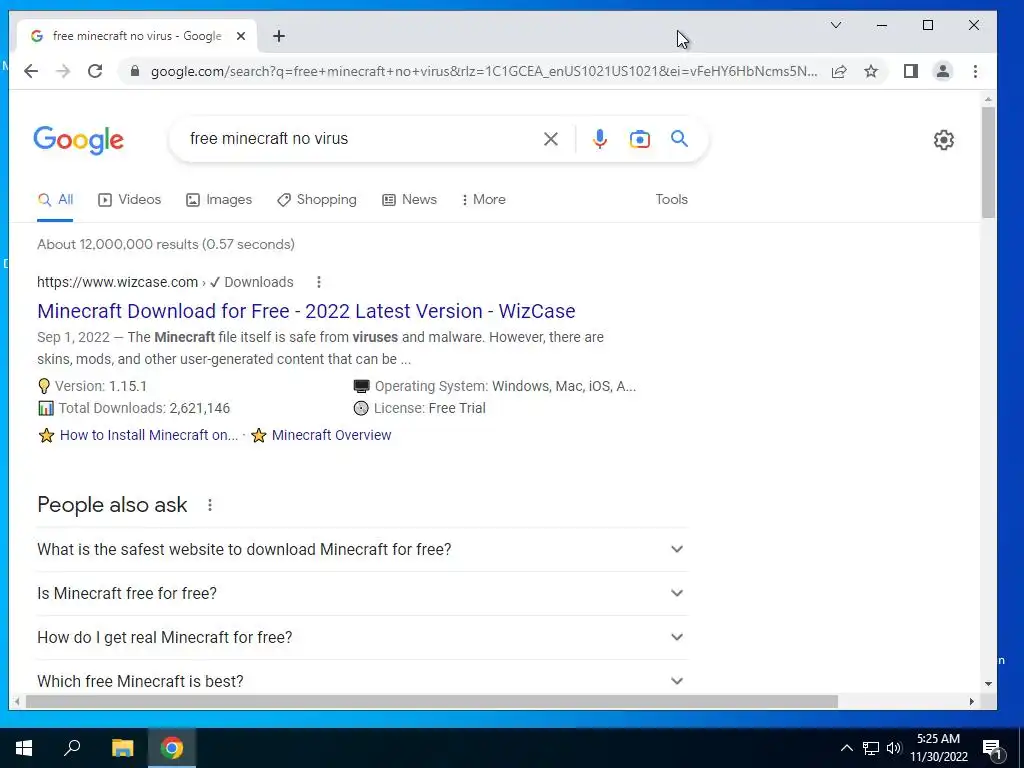Click the Google logo

click(78, 140)
